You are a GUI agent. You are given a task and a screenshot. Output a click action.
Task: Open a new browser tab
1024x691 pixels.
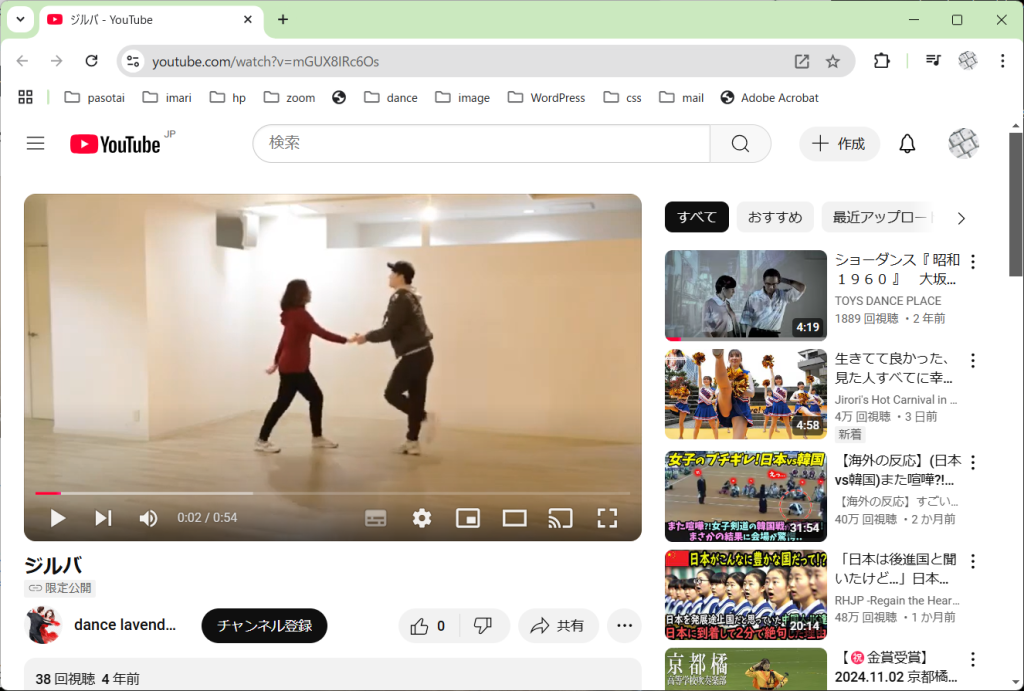coord(283,20)
